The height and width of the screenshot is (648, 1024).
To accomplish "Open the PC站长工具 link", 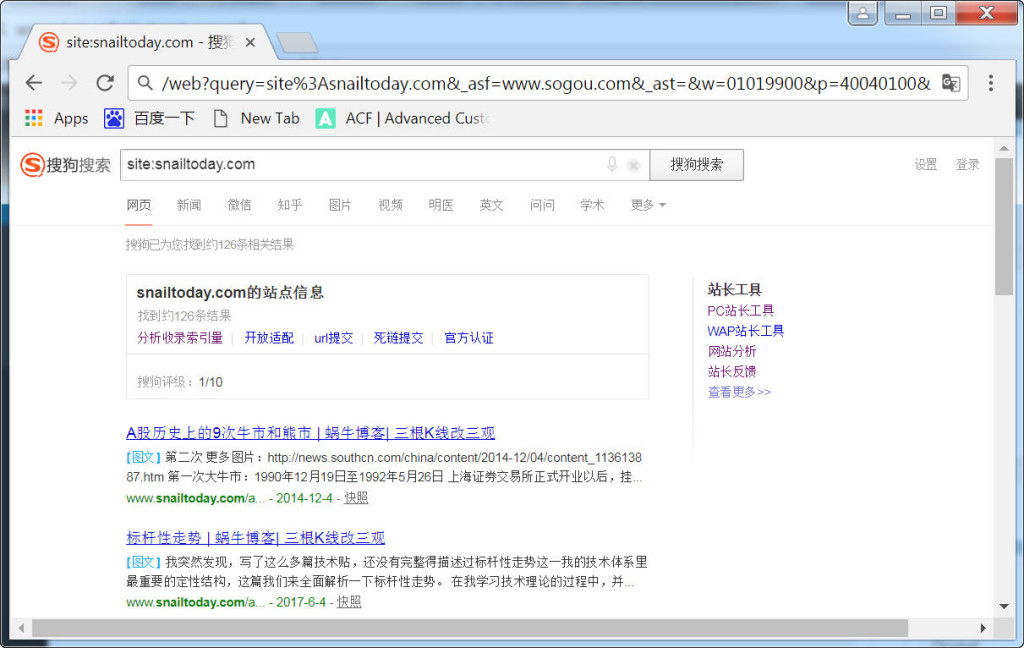I will [x=741, y=311].
